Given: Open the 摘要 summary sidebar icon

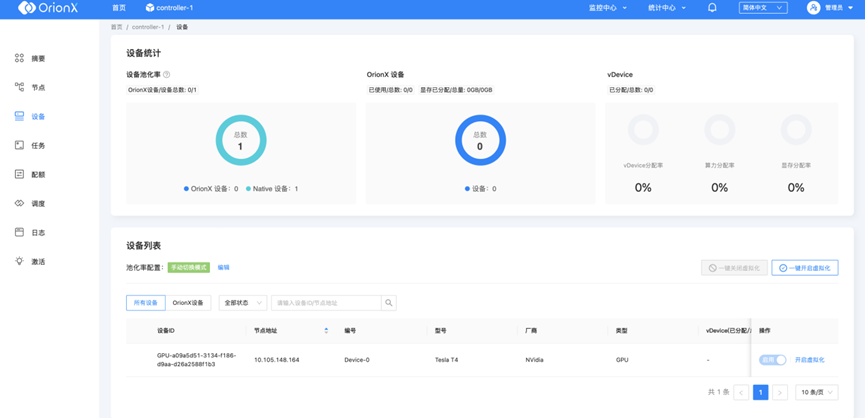Looking at the screenshot, I should [x=19, y=59].
